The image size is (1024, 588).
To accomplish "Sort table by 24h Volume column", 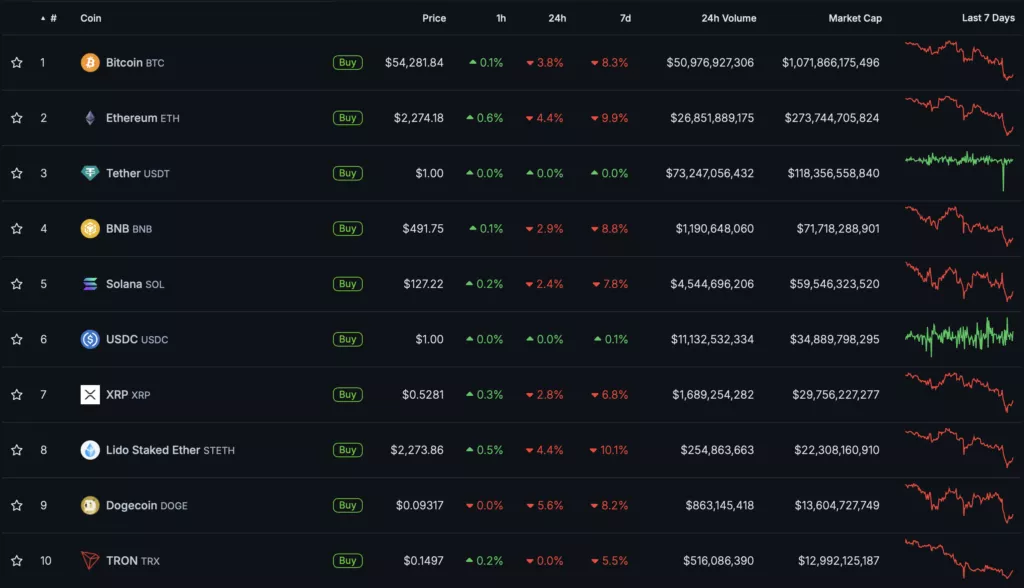I will (x=728, y=18).
